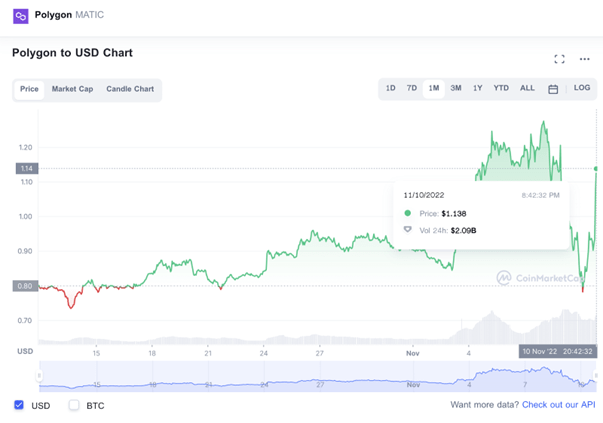Open the calendar date range picker
603x423 pixels.
(x=553, y=89)
